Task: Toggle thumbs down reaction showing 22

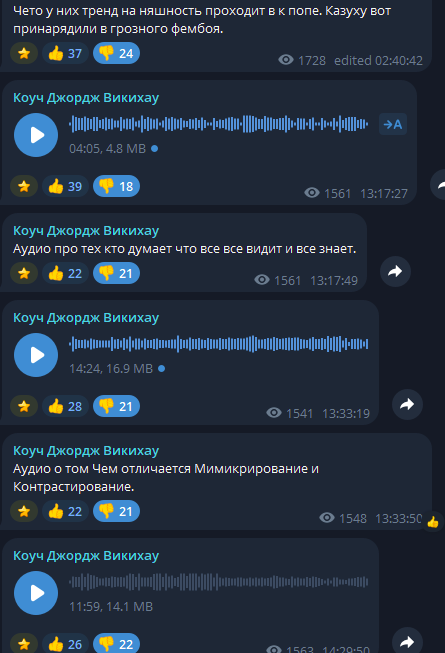Action: [x=116, y=644]
